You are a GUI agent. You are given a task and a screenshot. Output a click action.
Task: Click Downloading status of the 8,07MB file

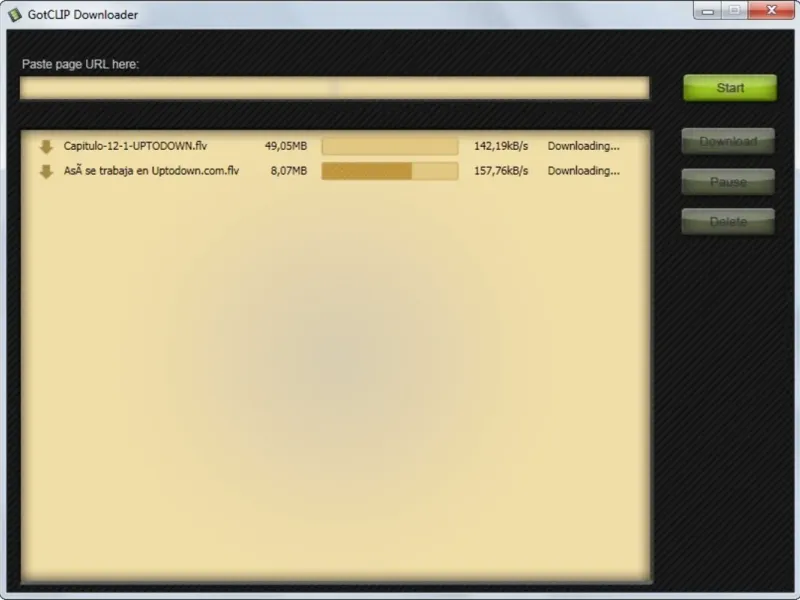[x=584, y=171]
